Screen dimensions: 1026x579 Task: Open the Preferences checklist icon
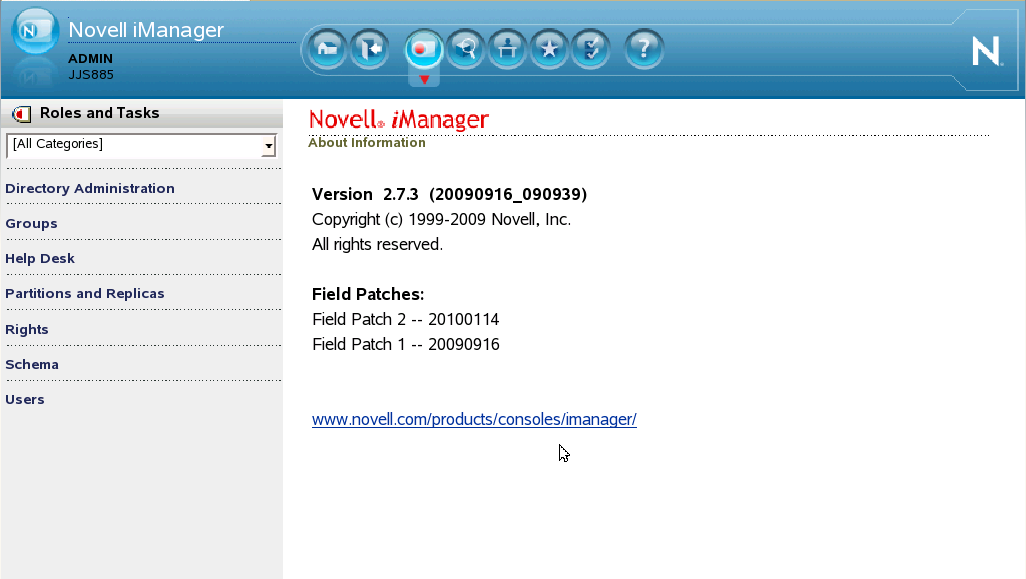591,48
